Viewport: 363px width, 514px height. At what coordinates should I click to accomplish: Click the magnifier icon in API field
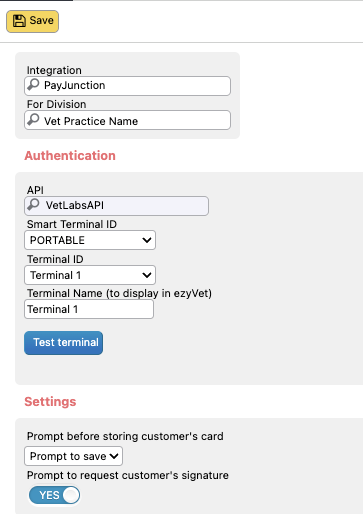[33, 204]
